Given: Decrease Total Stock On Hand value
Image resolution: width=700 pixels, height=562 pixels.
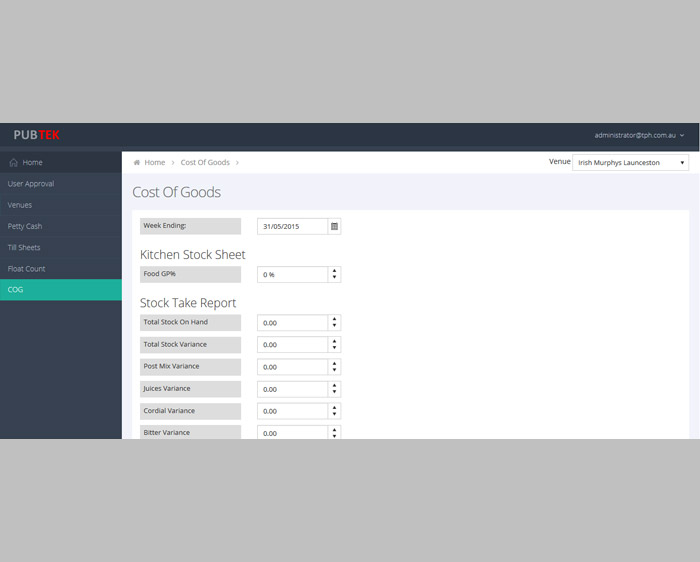Looking at the screenshot, I should [334, 326].
